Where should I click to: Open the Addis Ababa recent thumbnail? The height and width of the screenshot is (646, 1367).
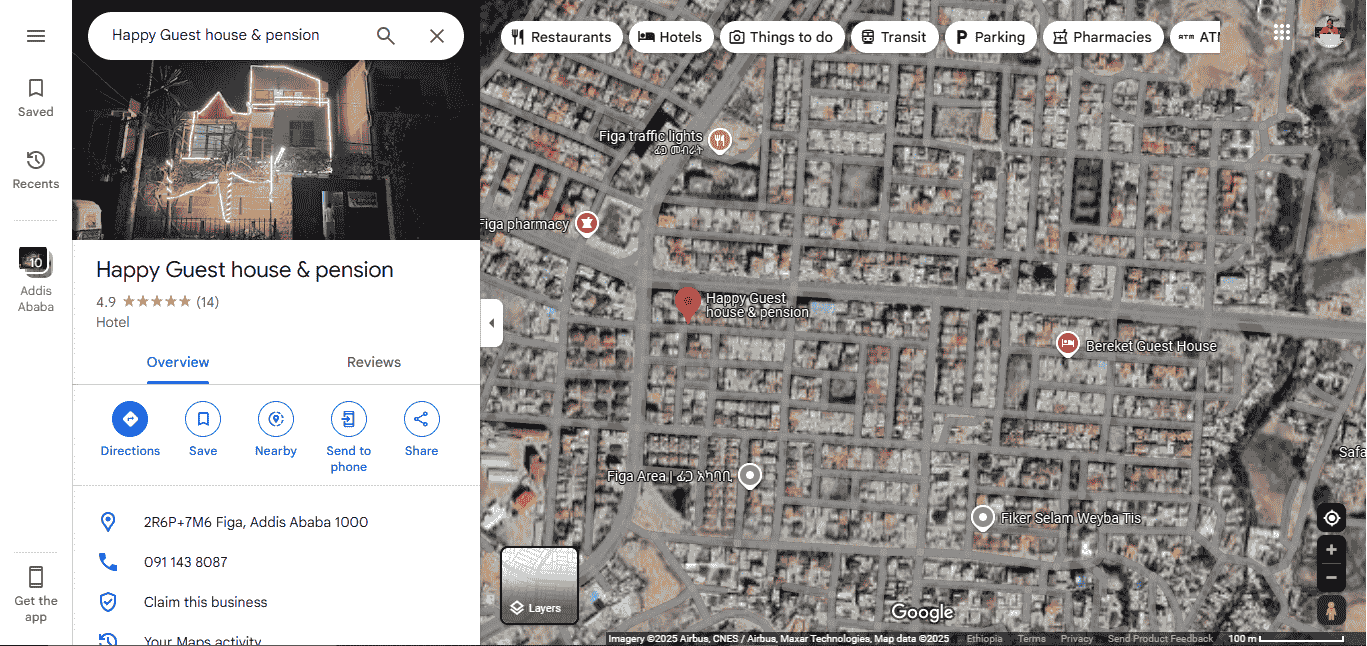click(x=36, y=280)
